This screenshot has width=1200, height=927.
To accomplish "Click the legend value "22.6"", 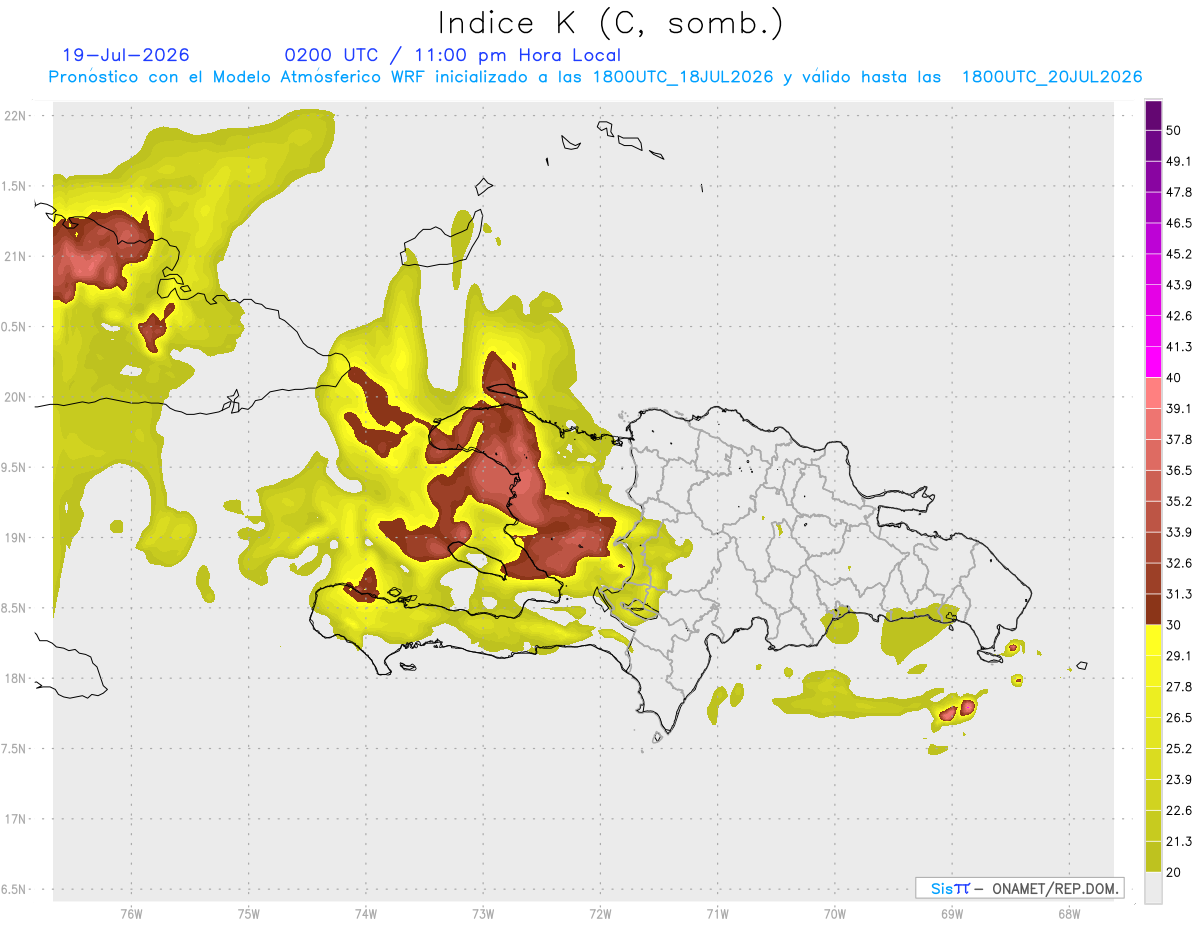I will point(1179,811).
